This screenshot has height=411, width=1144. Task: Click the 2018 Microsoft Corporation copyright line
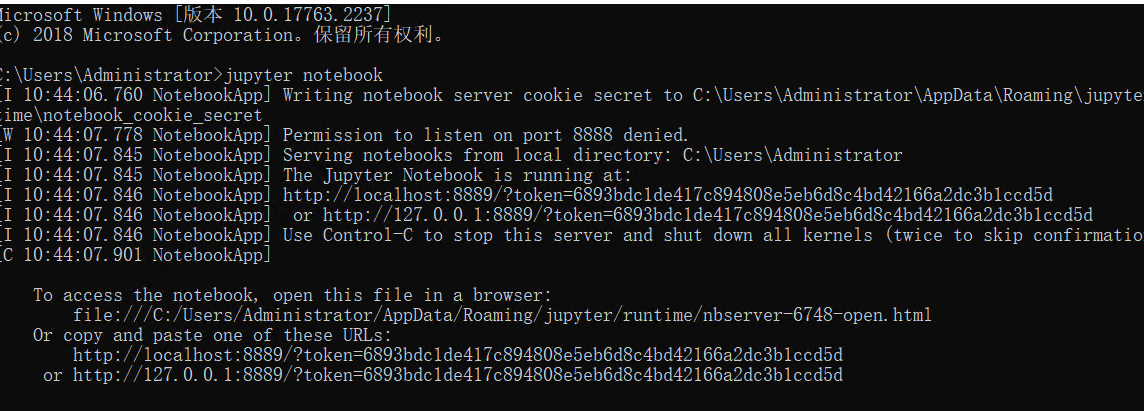[x=220, y=35]
